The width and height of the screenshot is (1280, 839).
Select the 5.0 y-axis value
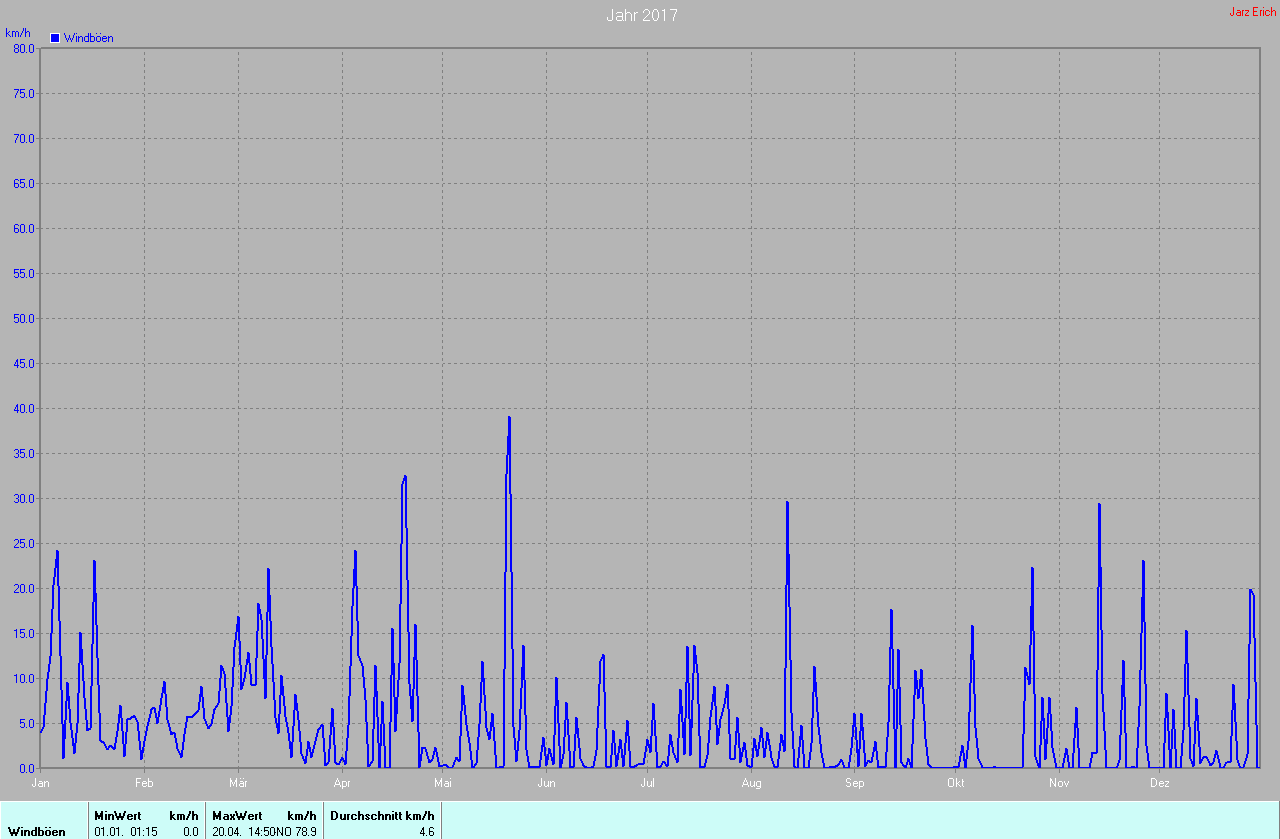point(26,724)
